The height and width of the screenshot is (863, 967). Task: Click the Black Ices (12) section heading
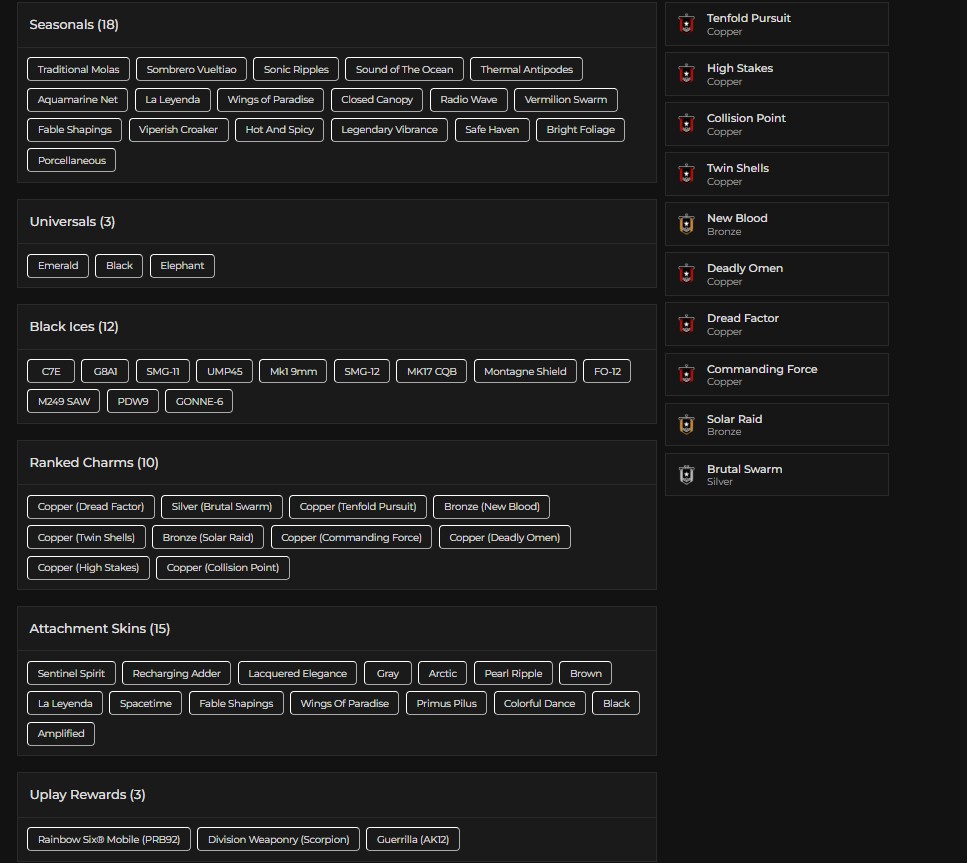point(74,327)
